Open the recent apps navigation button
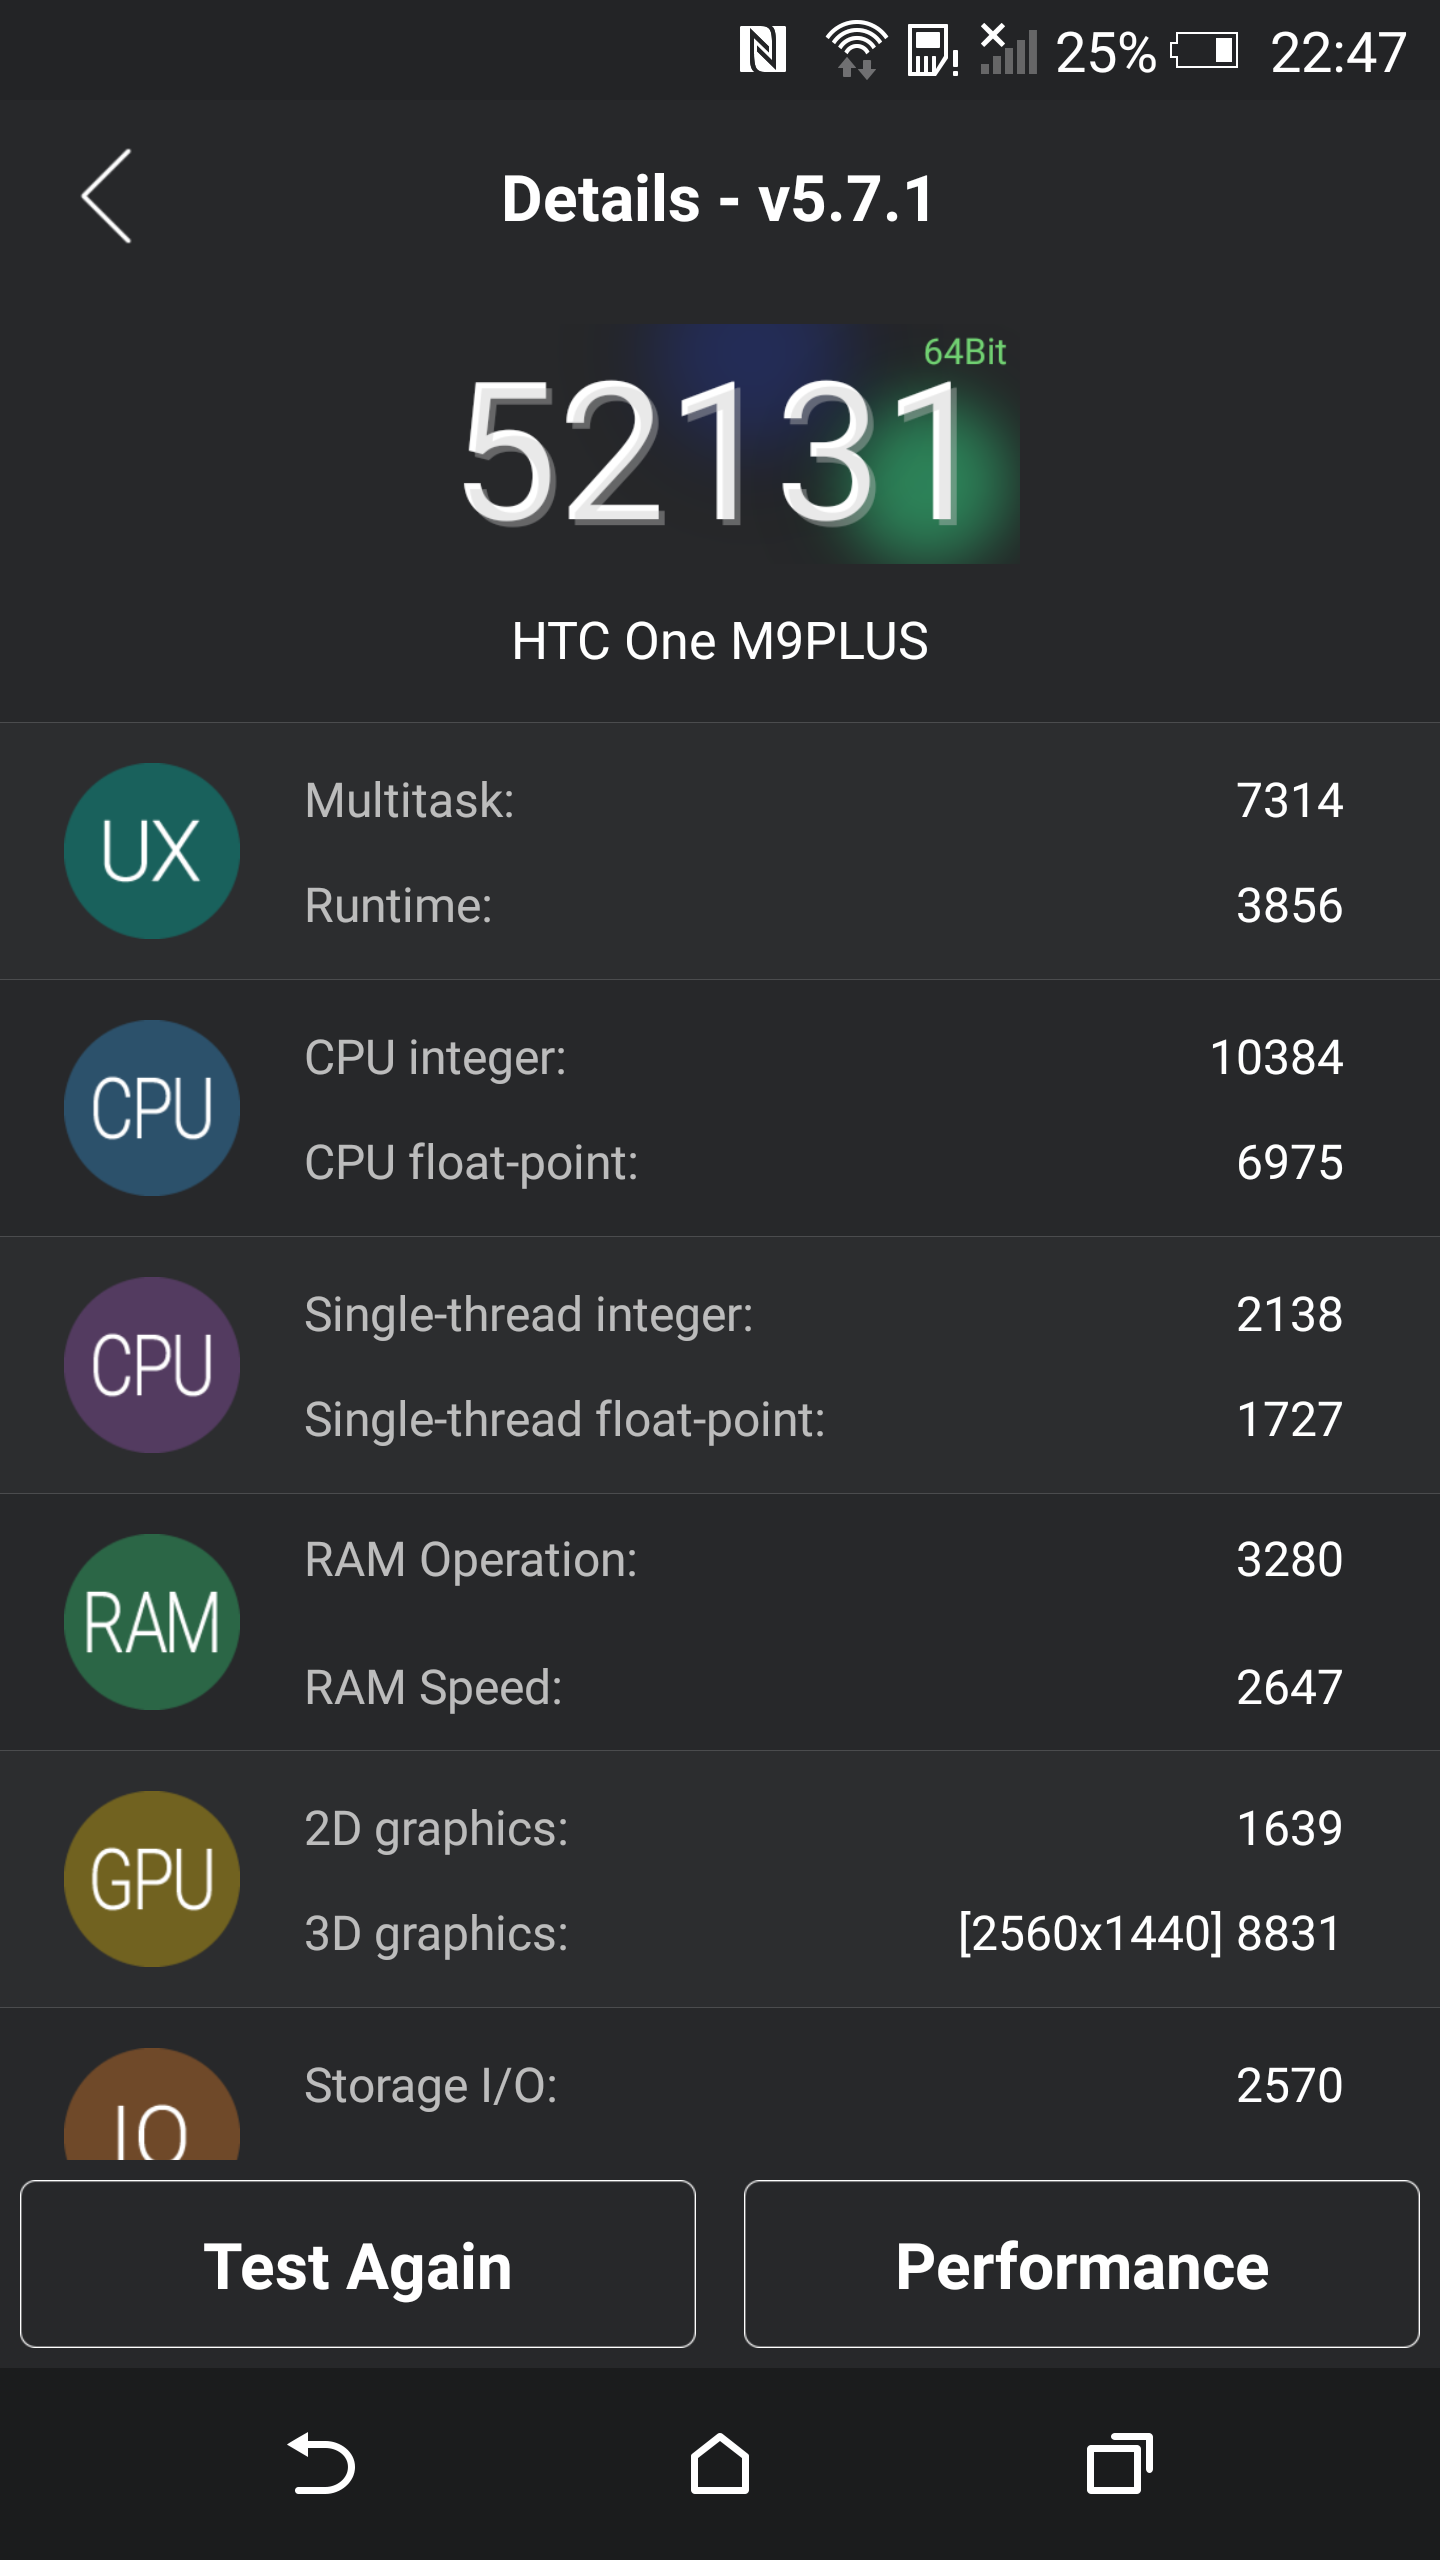This screenshot has width=1440, height=2560. 1120,2464
